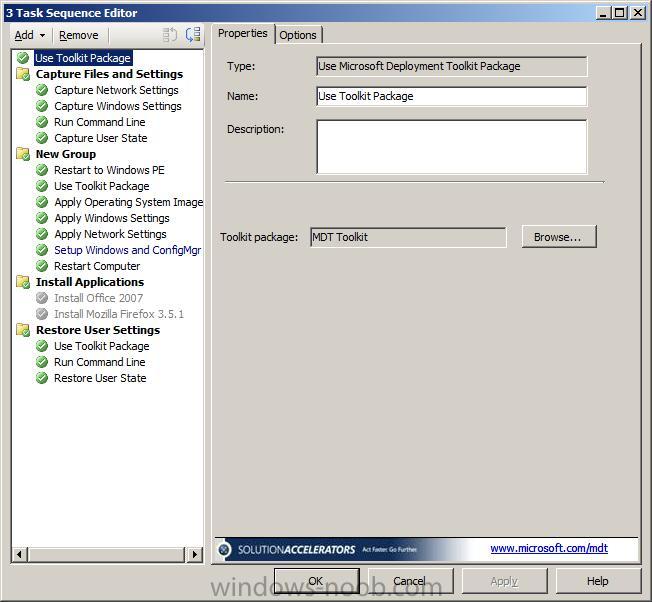Click the Browse... button
Screen dimensions: 652x602
[559, 237]
